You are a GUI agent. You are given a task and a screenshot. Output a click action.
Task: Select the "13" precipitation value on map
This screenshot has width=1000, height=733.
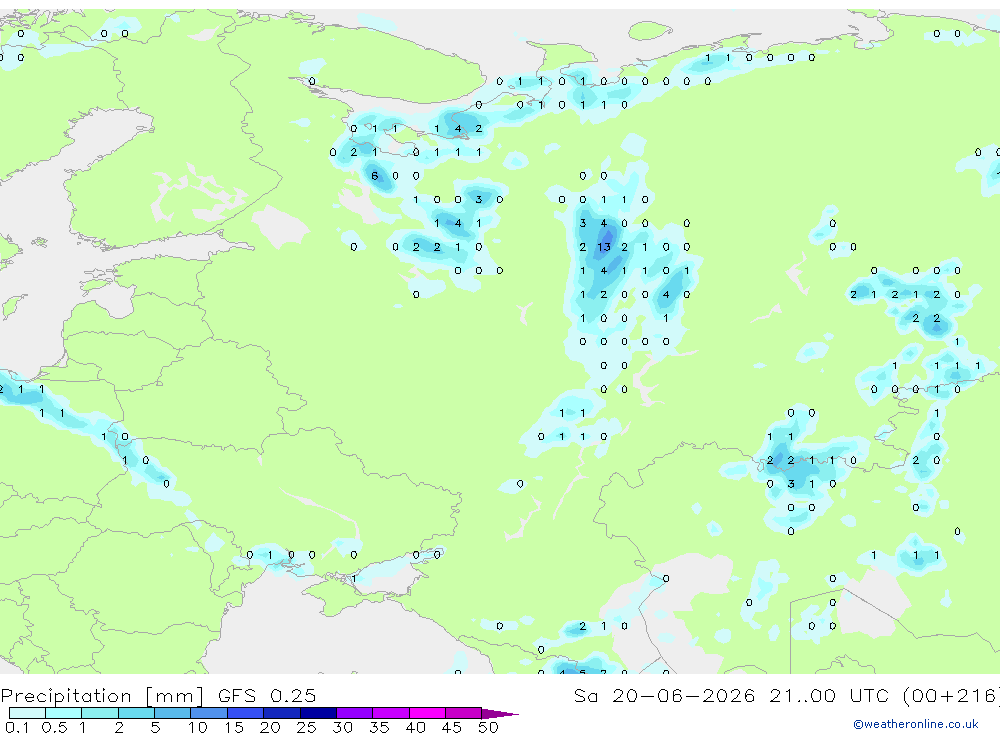[x=604, y=247]
